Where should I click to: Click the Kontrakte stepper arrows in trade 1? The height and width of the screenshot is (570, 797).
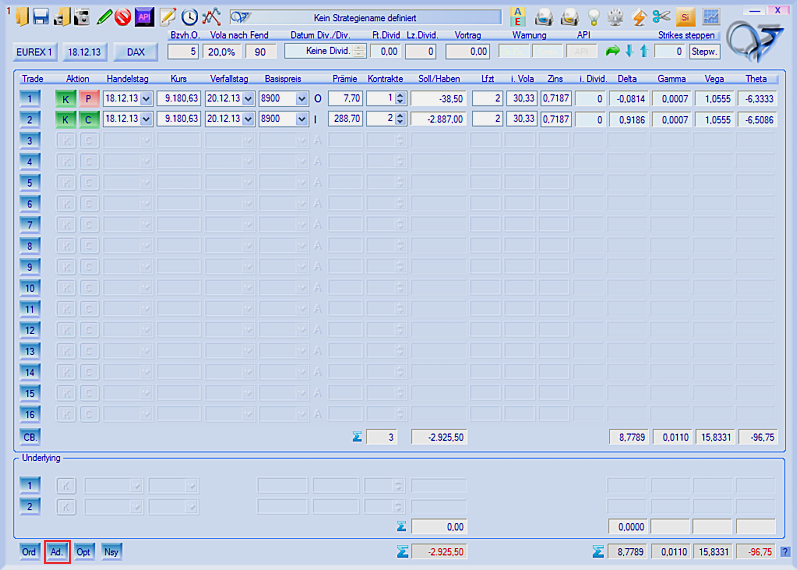click(x=400, y=98)
